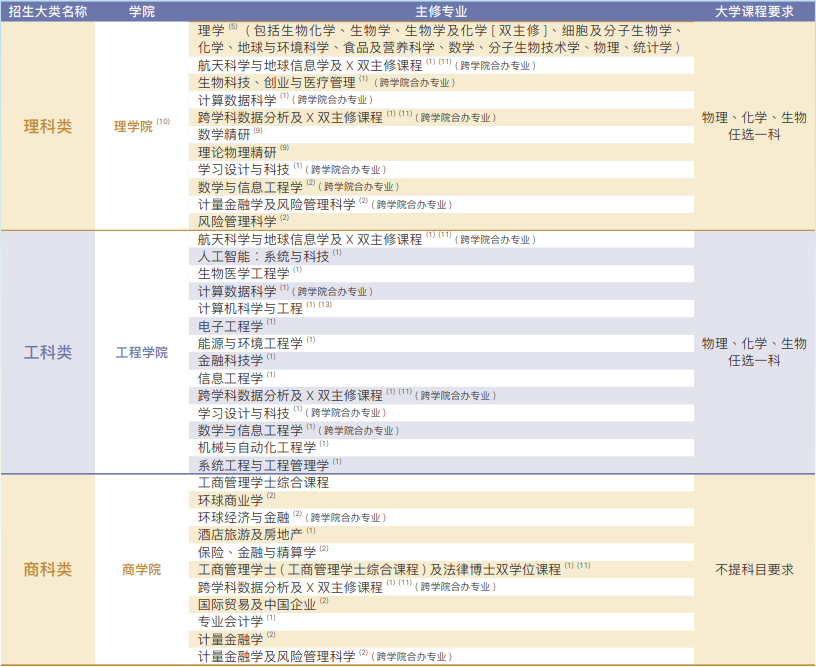Click the 主修专业 column header
816x667 pixels.
(441, 11)
